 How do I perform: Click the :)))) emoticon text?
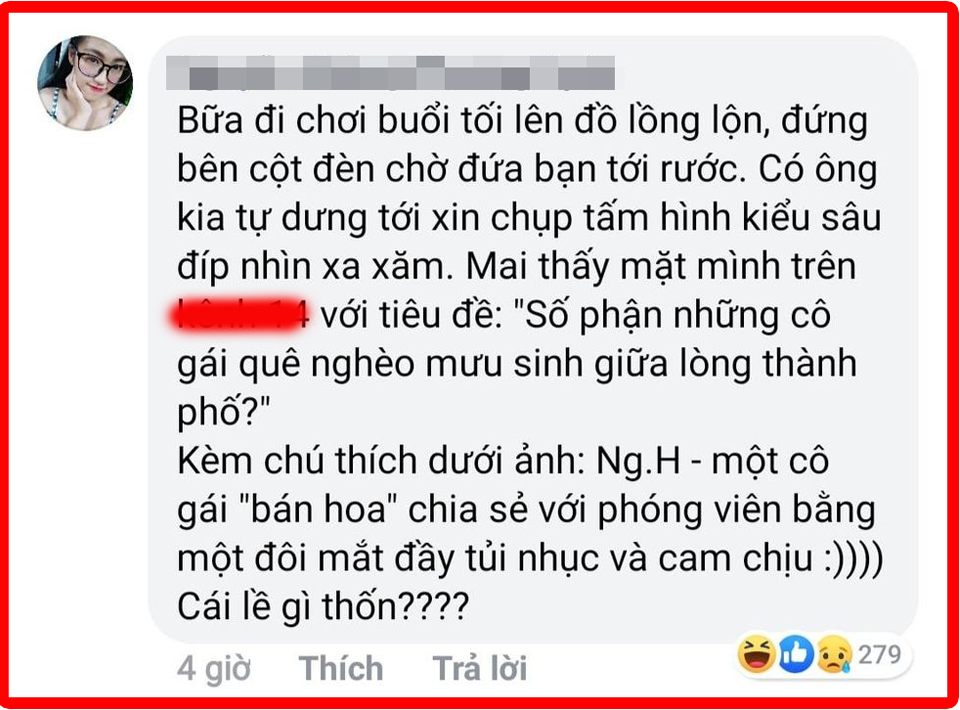[853, 559]
